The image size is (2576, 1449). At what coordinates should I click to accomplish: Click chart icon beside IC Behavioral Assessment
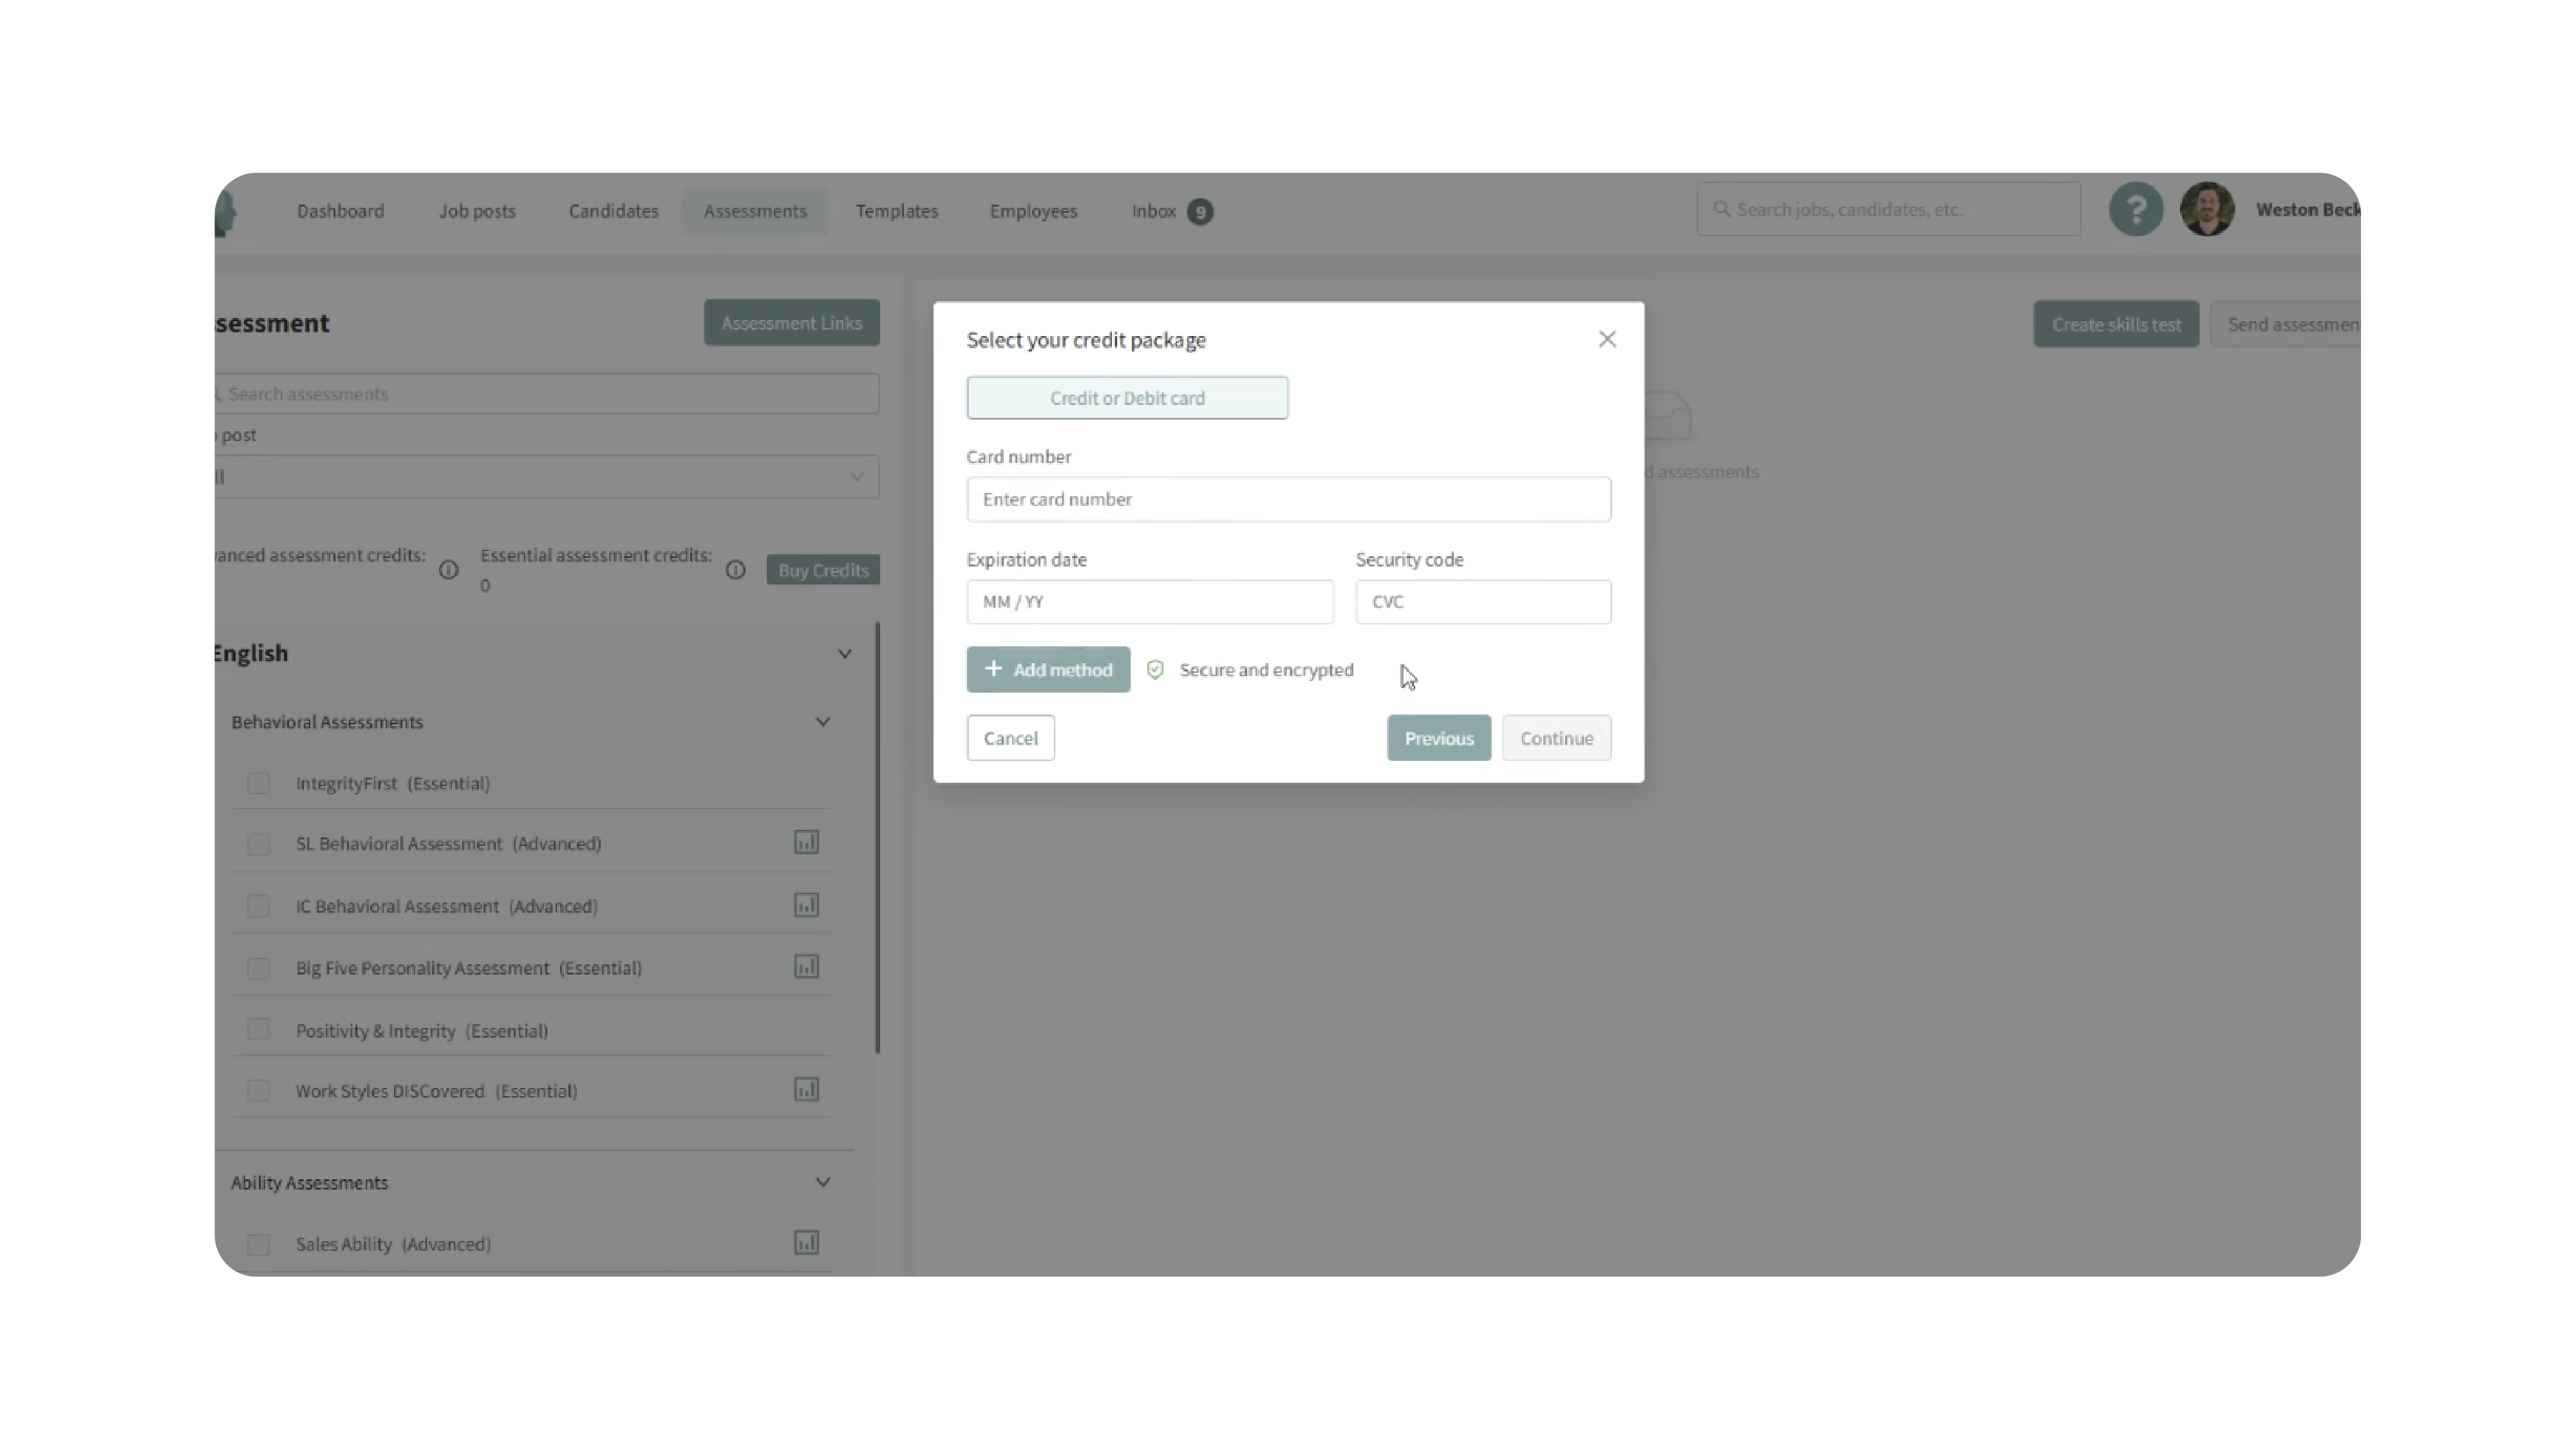click(806, 906)
